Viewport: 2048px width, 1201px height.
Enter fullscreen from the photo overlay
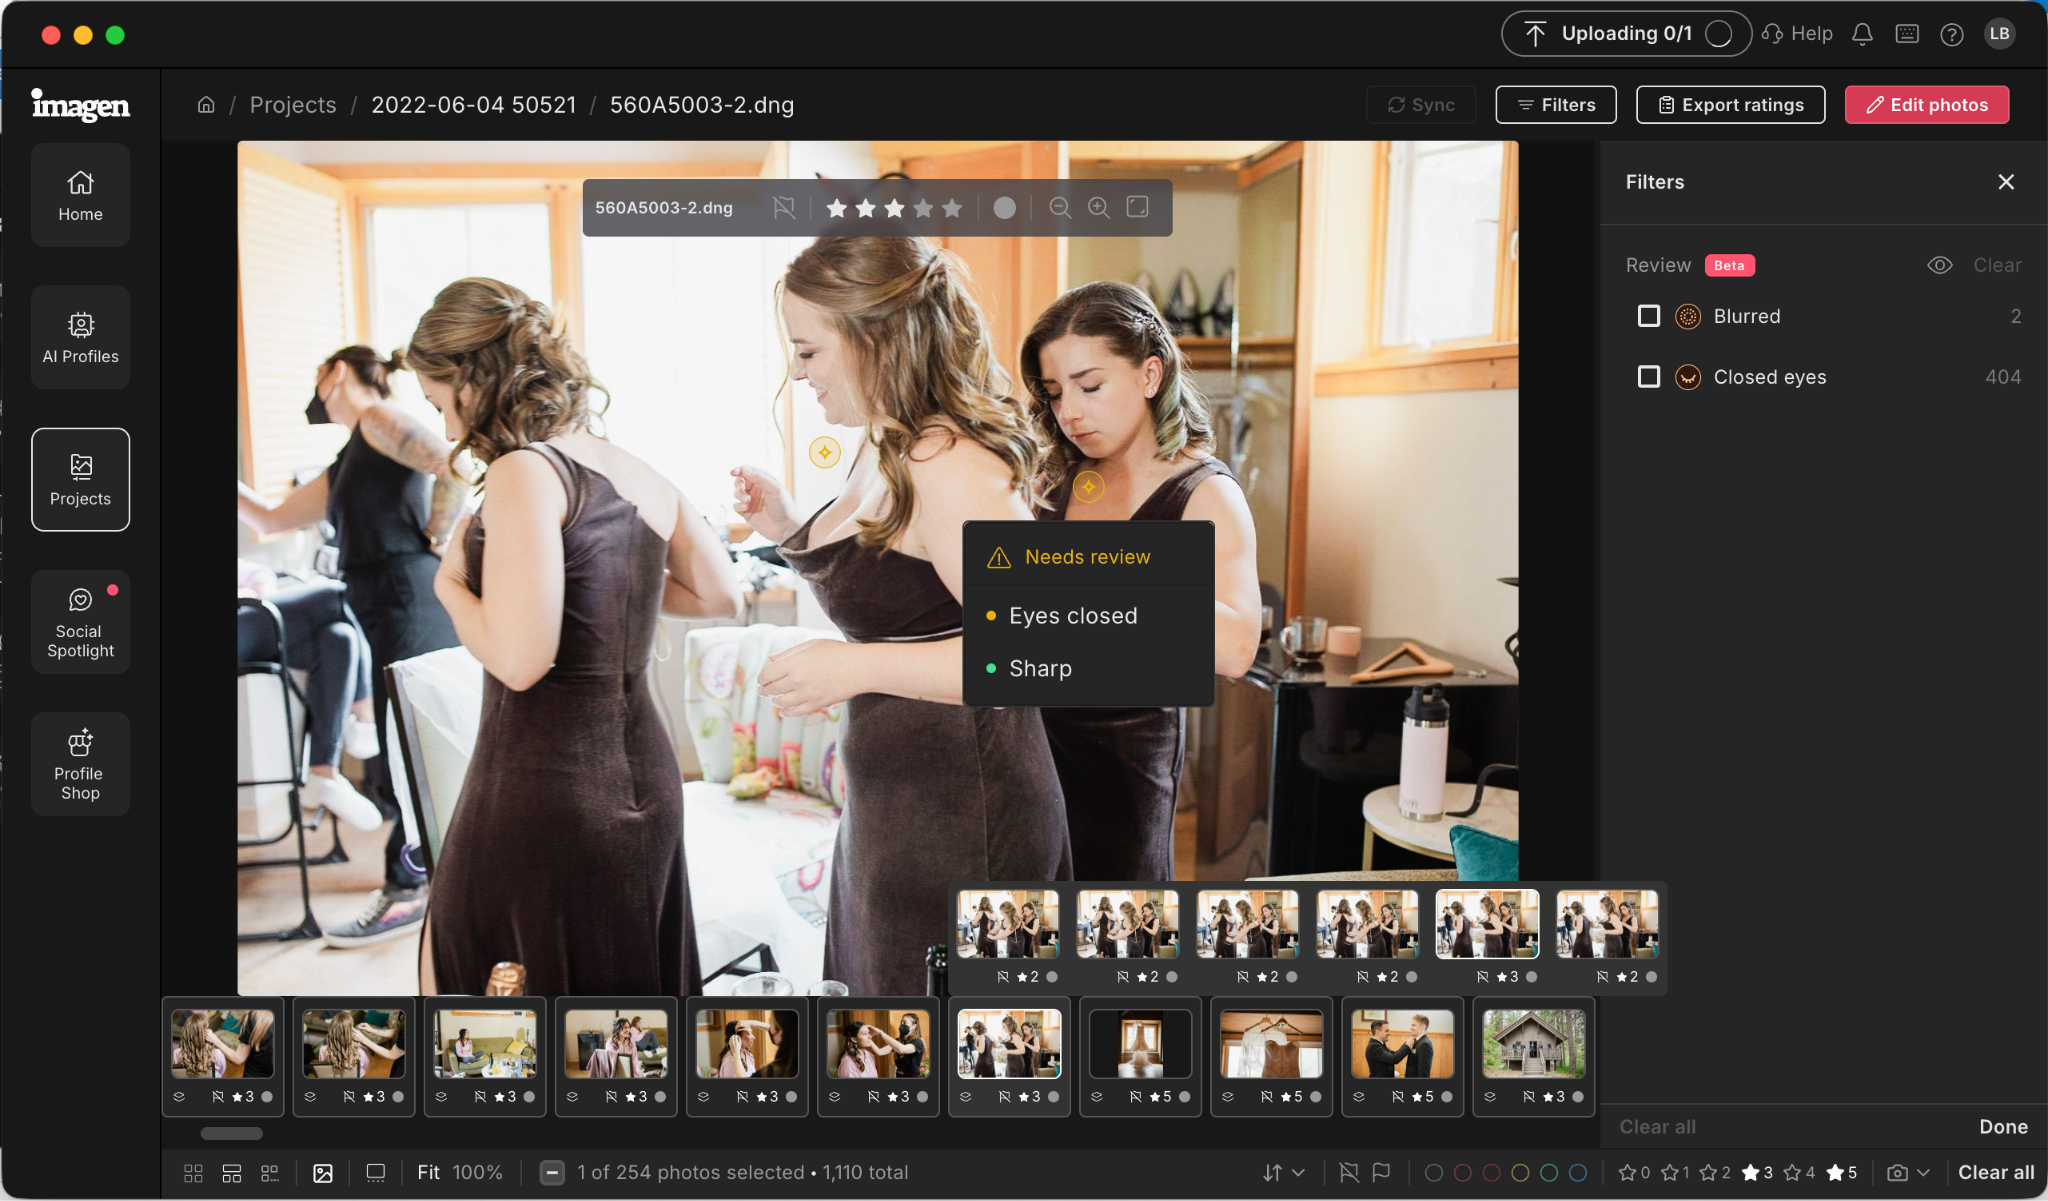1138,207
